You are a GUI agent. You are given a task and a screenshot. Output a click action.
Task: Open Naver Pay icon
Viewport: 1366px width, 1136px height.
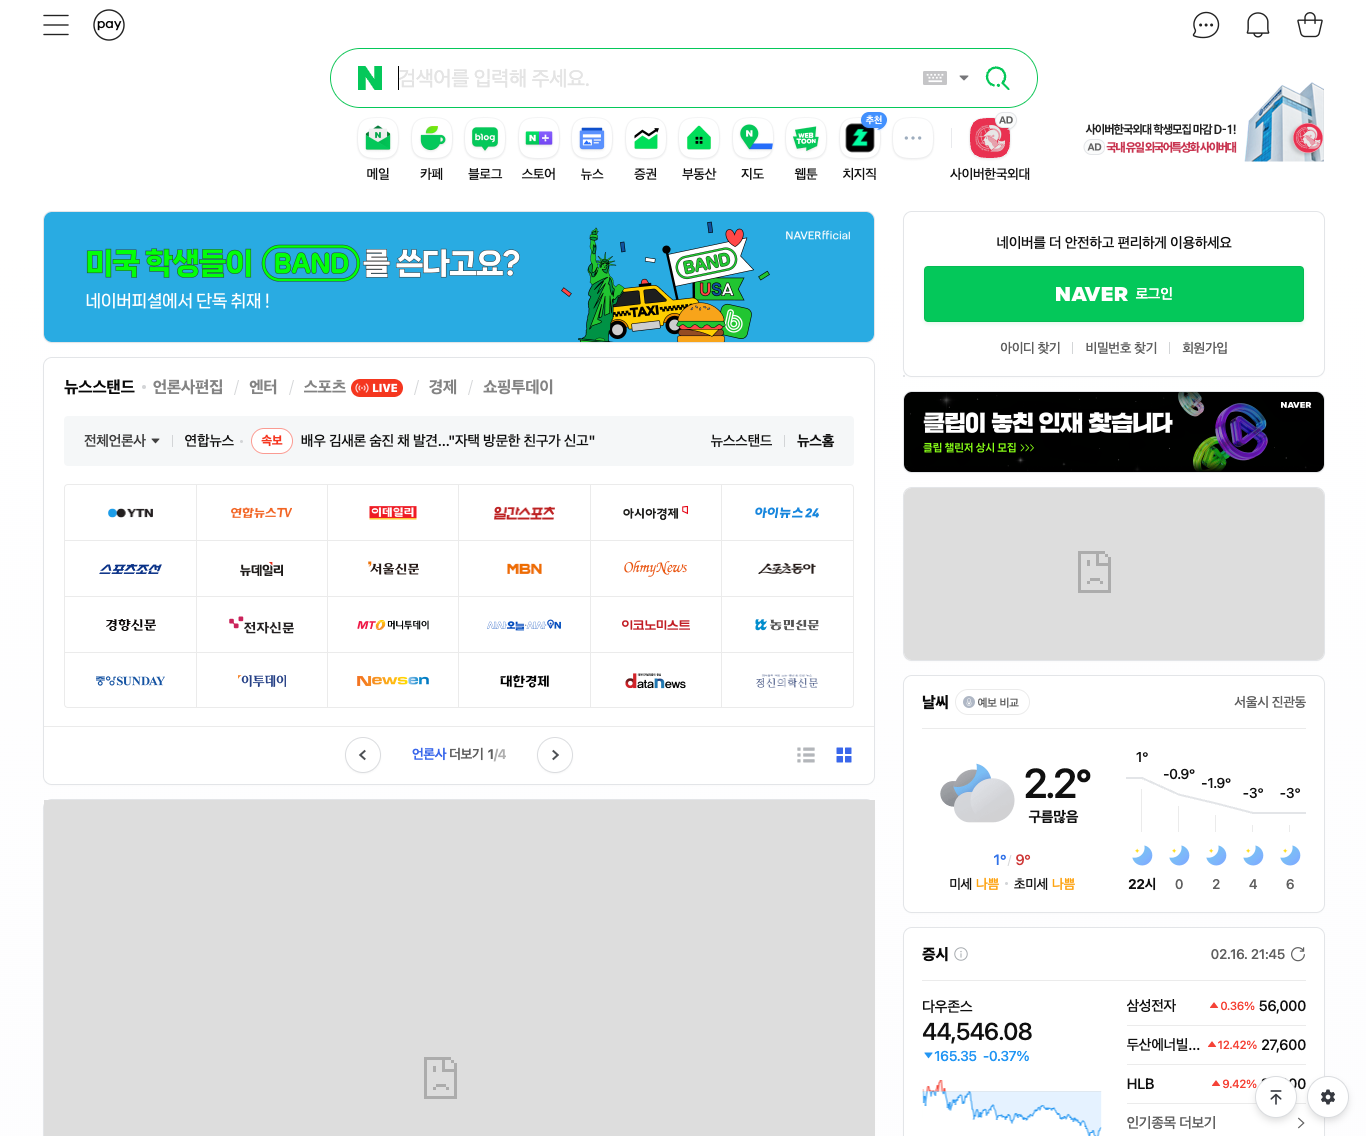point(109,25)
